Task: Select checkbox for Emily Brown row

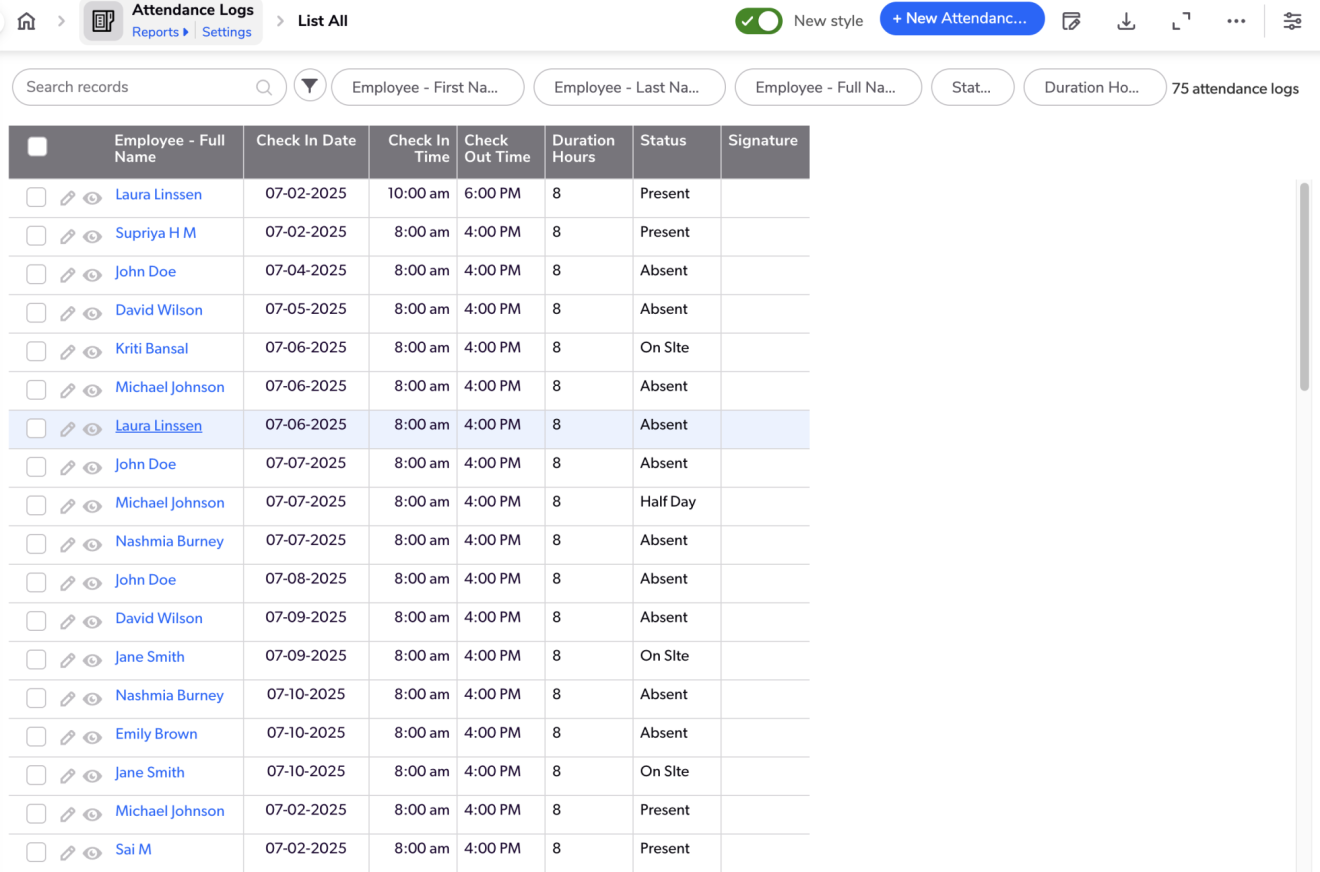Action: (36, 736)
